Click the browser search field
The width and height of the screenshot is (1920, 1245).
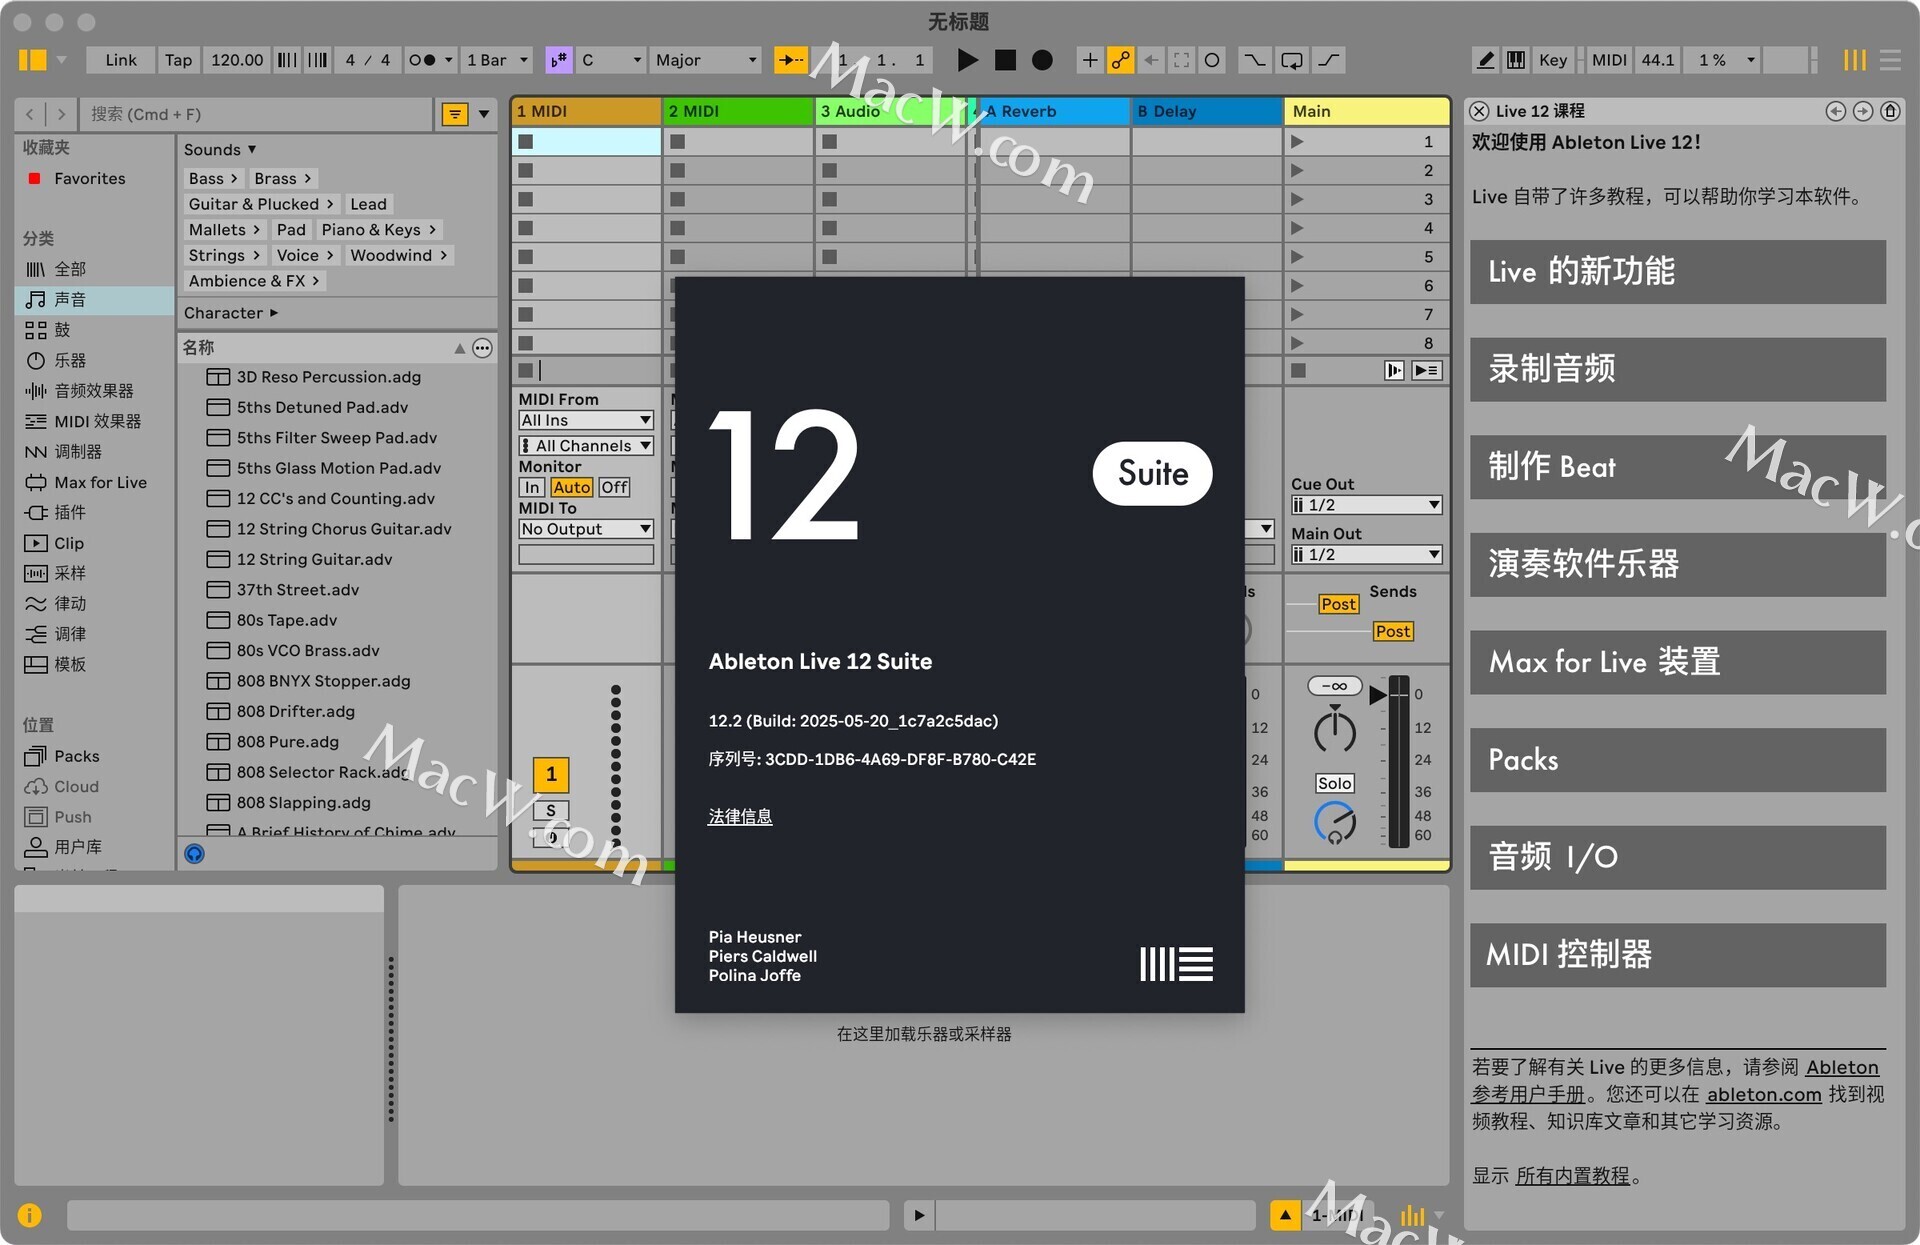point(258,114)
